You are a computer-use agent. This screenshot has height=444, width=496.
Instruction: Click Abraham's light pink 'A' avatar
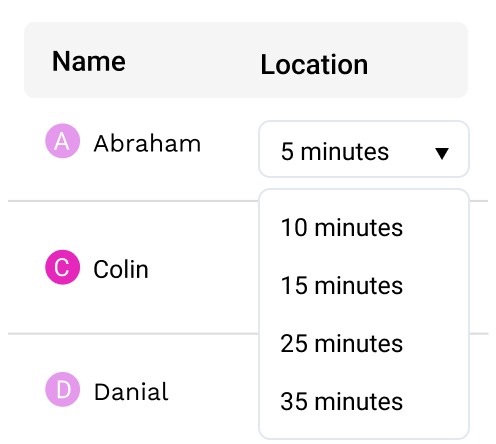tap(62, 141)
